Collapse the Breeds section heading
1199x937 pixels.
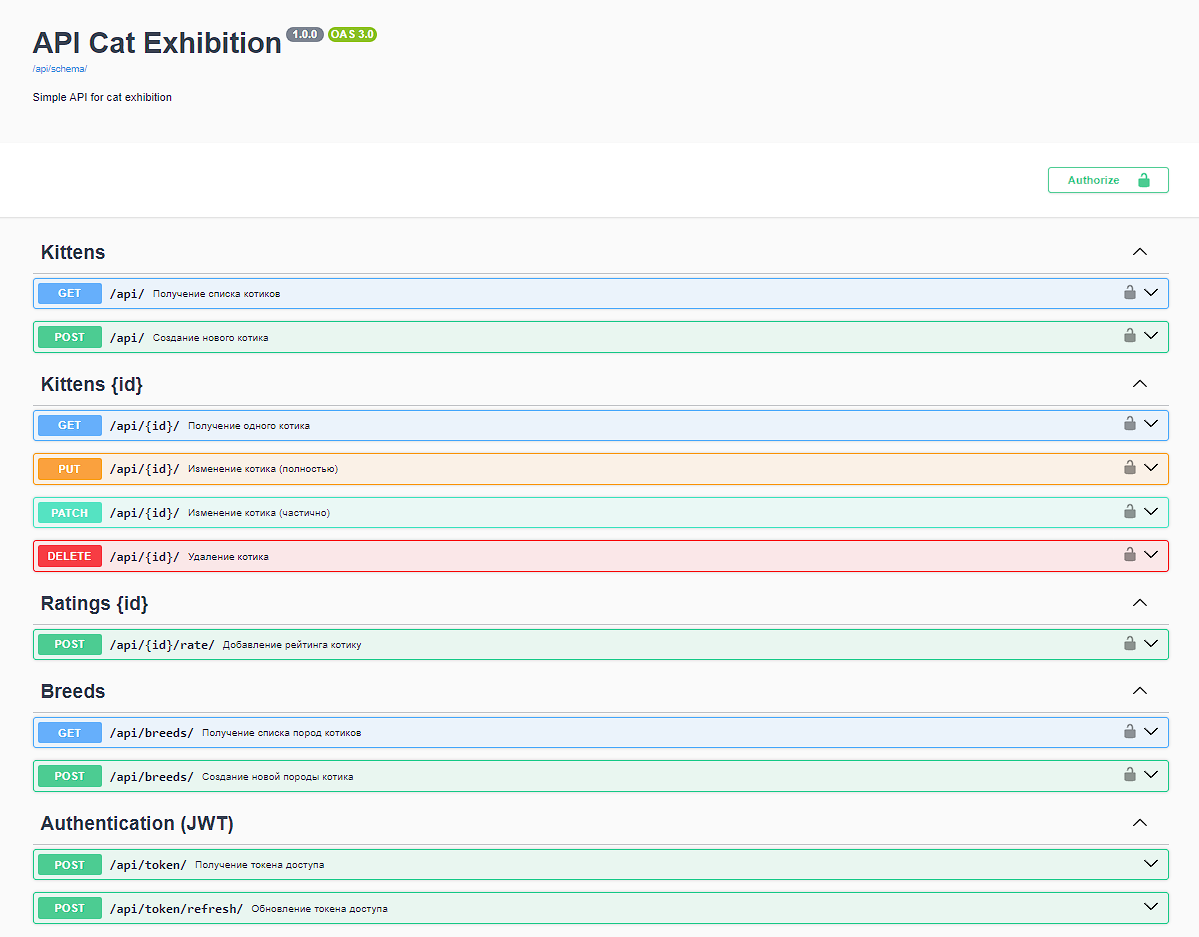coord(601,691)
